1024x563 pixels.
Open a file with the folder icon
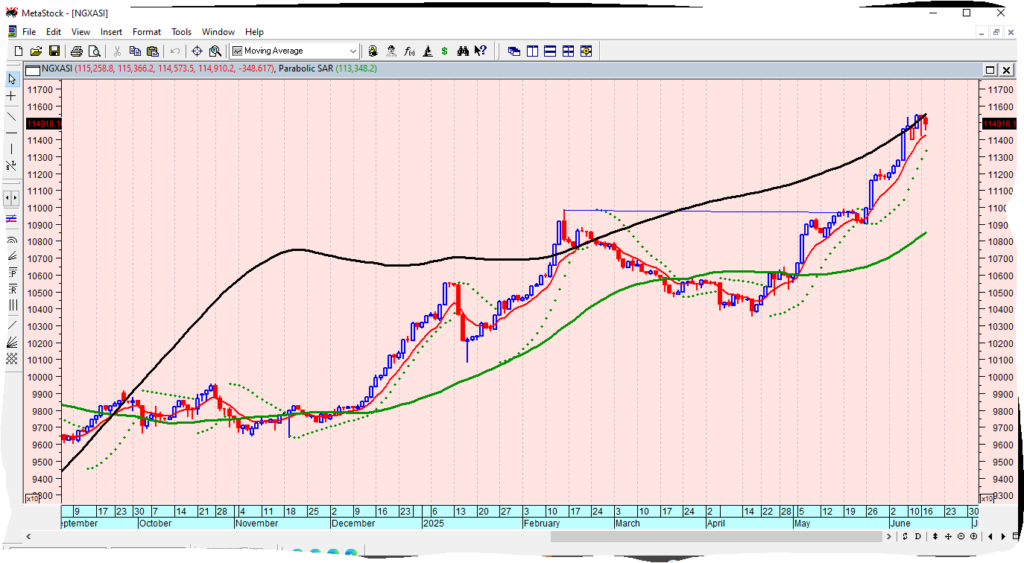[x=36, y=51]
